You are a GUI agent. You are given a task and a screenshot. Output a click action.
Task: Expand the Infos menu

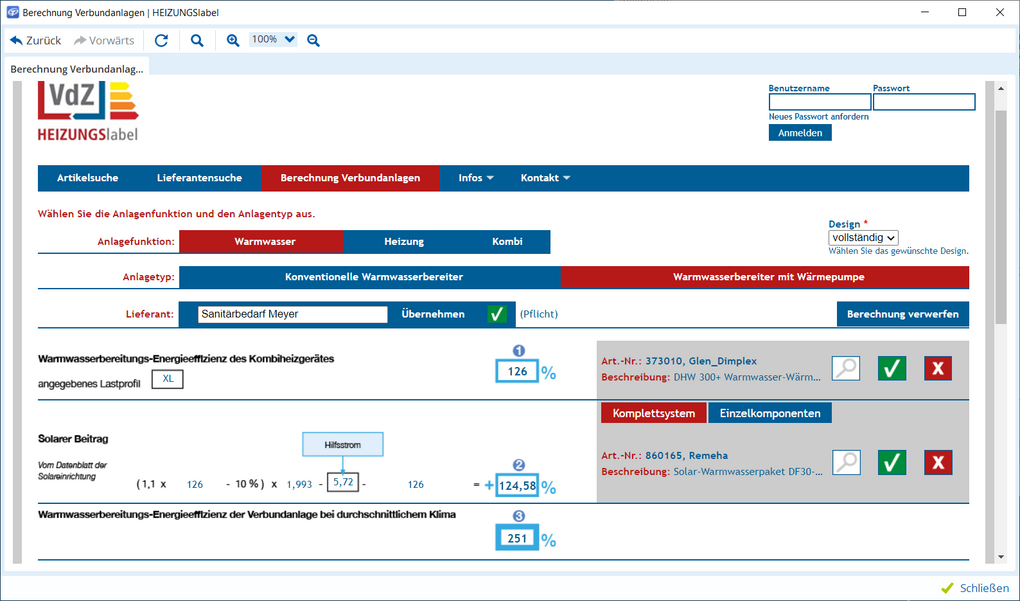476,178
